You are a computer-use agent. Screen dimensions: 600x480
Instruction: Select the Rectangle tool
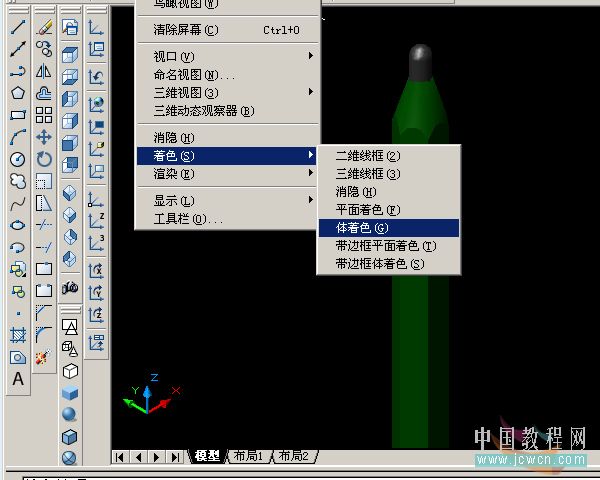click(18, 115)
